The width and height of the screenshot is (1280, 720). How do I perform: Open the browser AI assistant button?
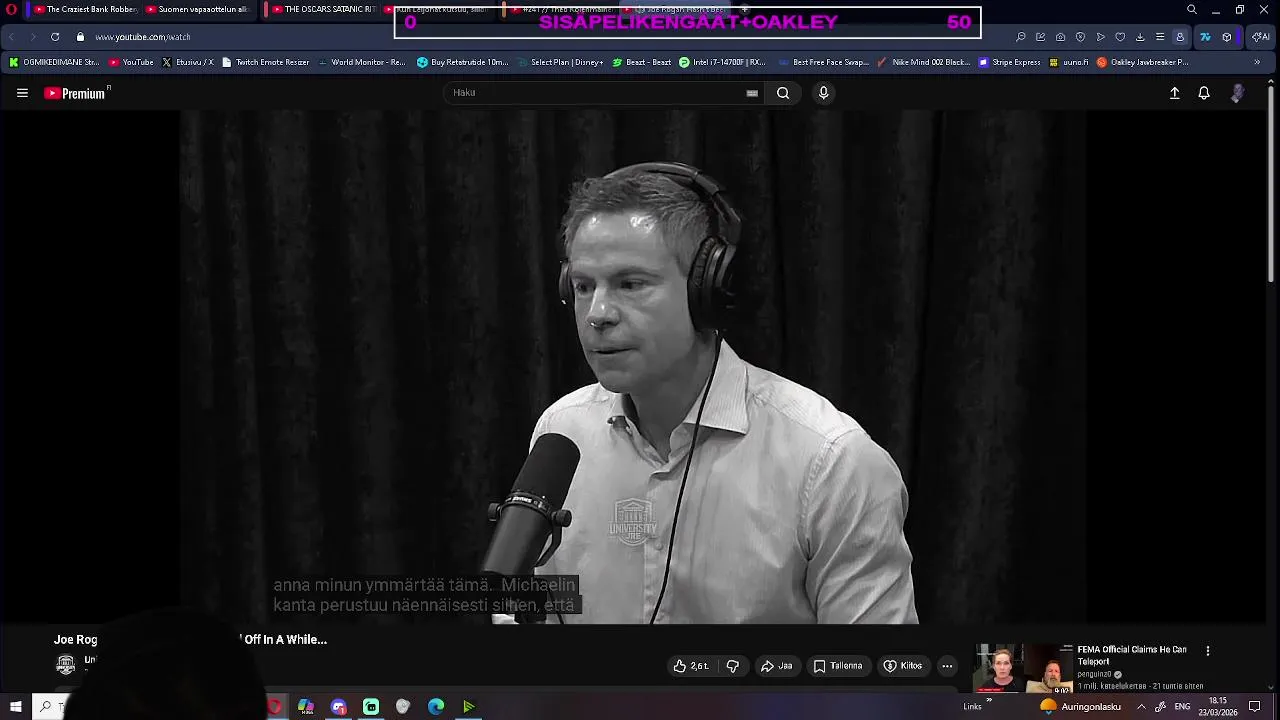click(x=1261, y=37)
